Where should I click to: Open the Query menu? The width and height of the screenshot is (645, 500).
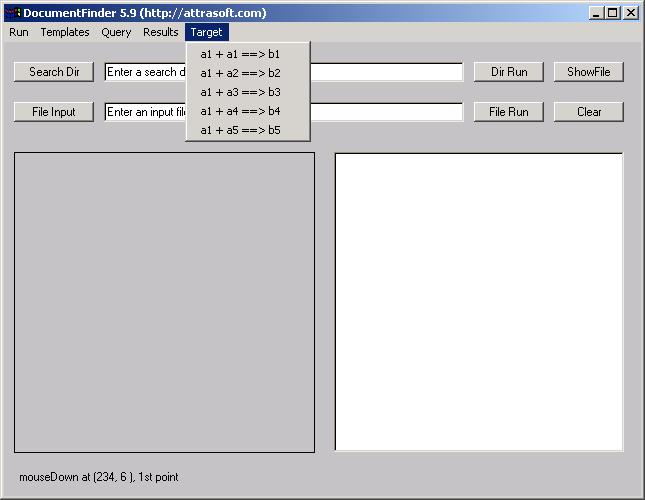point(116,32)
